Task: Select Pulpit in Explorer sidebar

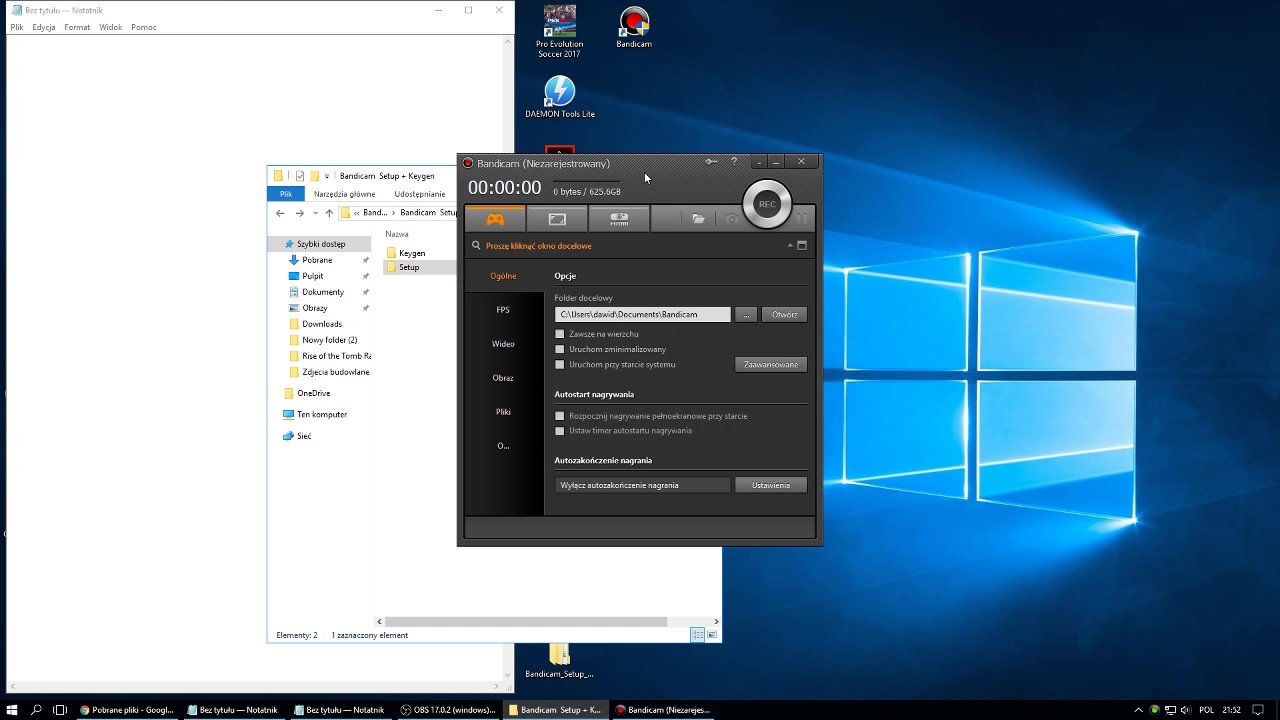Action: pyautogui.click(x=313, y=276)
